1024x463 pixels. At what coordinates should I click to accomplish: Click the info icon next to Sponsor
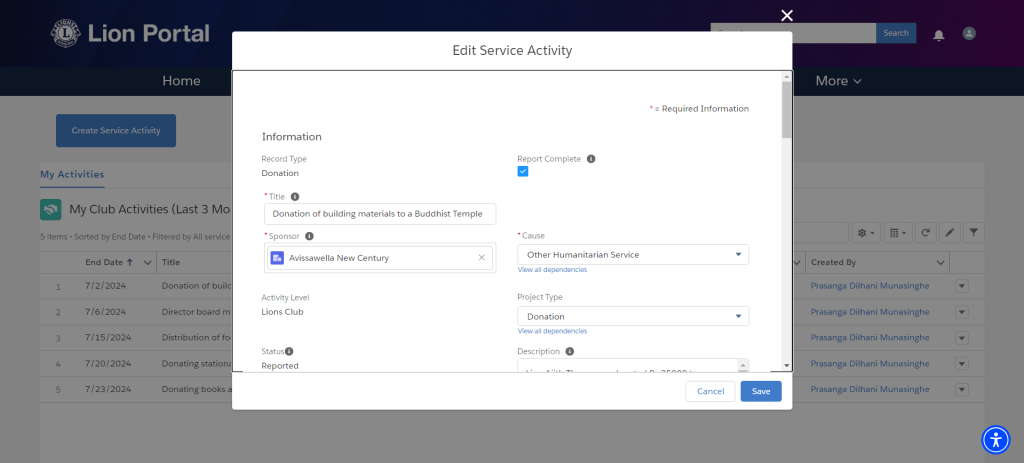tap(310, 236)
